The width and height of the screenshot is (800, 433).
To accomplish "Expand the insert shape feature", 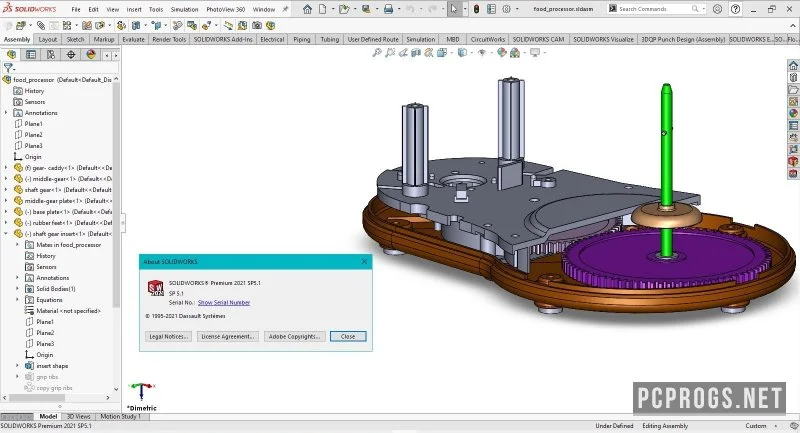I will (x=17, y=366).
